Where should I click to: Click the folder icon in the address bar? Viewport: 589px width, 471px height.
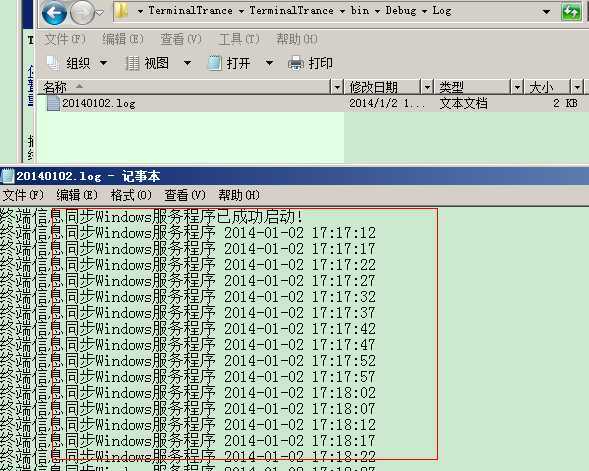tap(121, 11)
